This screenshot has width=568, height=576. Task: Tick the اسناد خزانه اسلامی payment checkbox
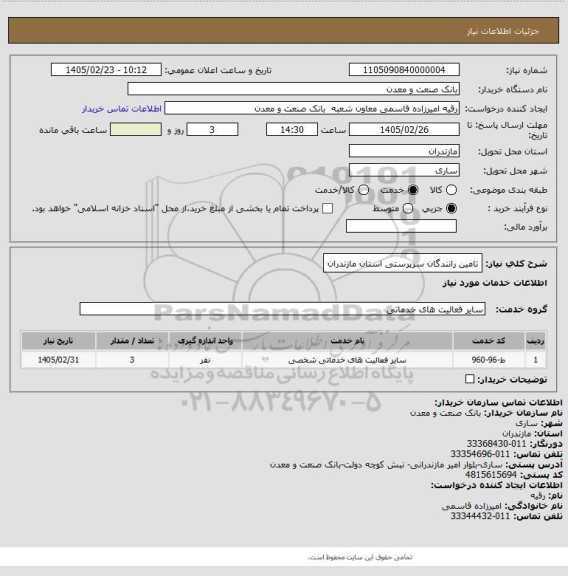327,209
